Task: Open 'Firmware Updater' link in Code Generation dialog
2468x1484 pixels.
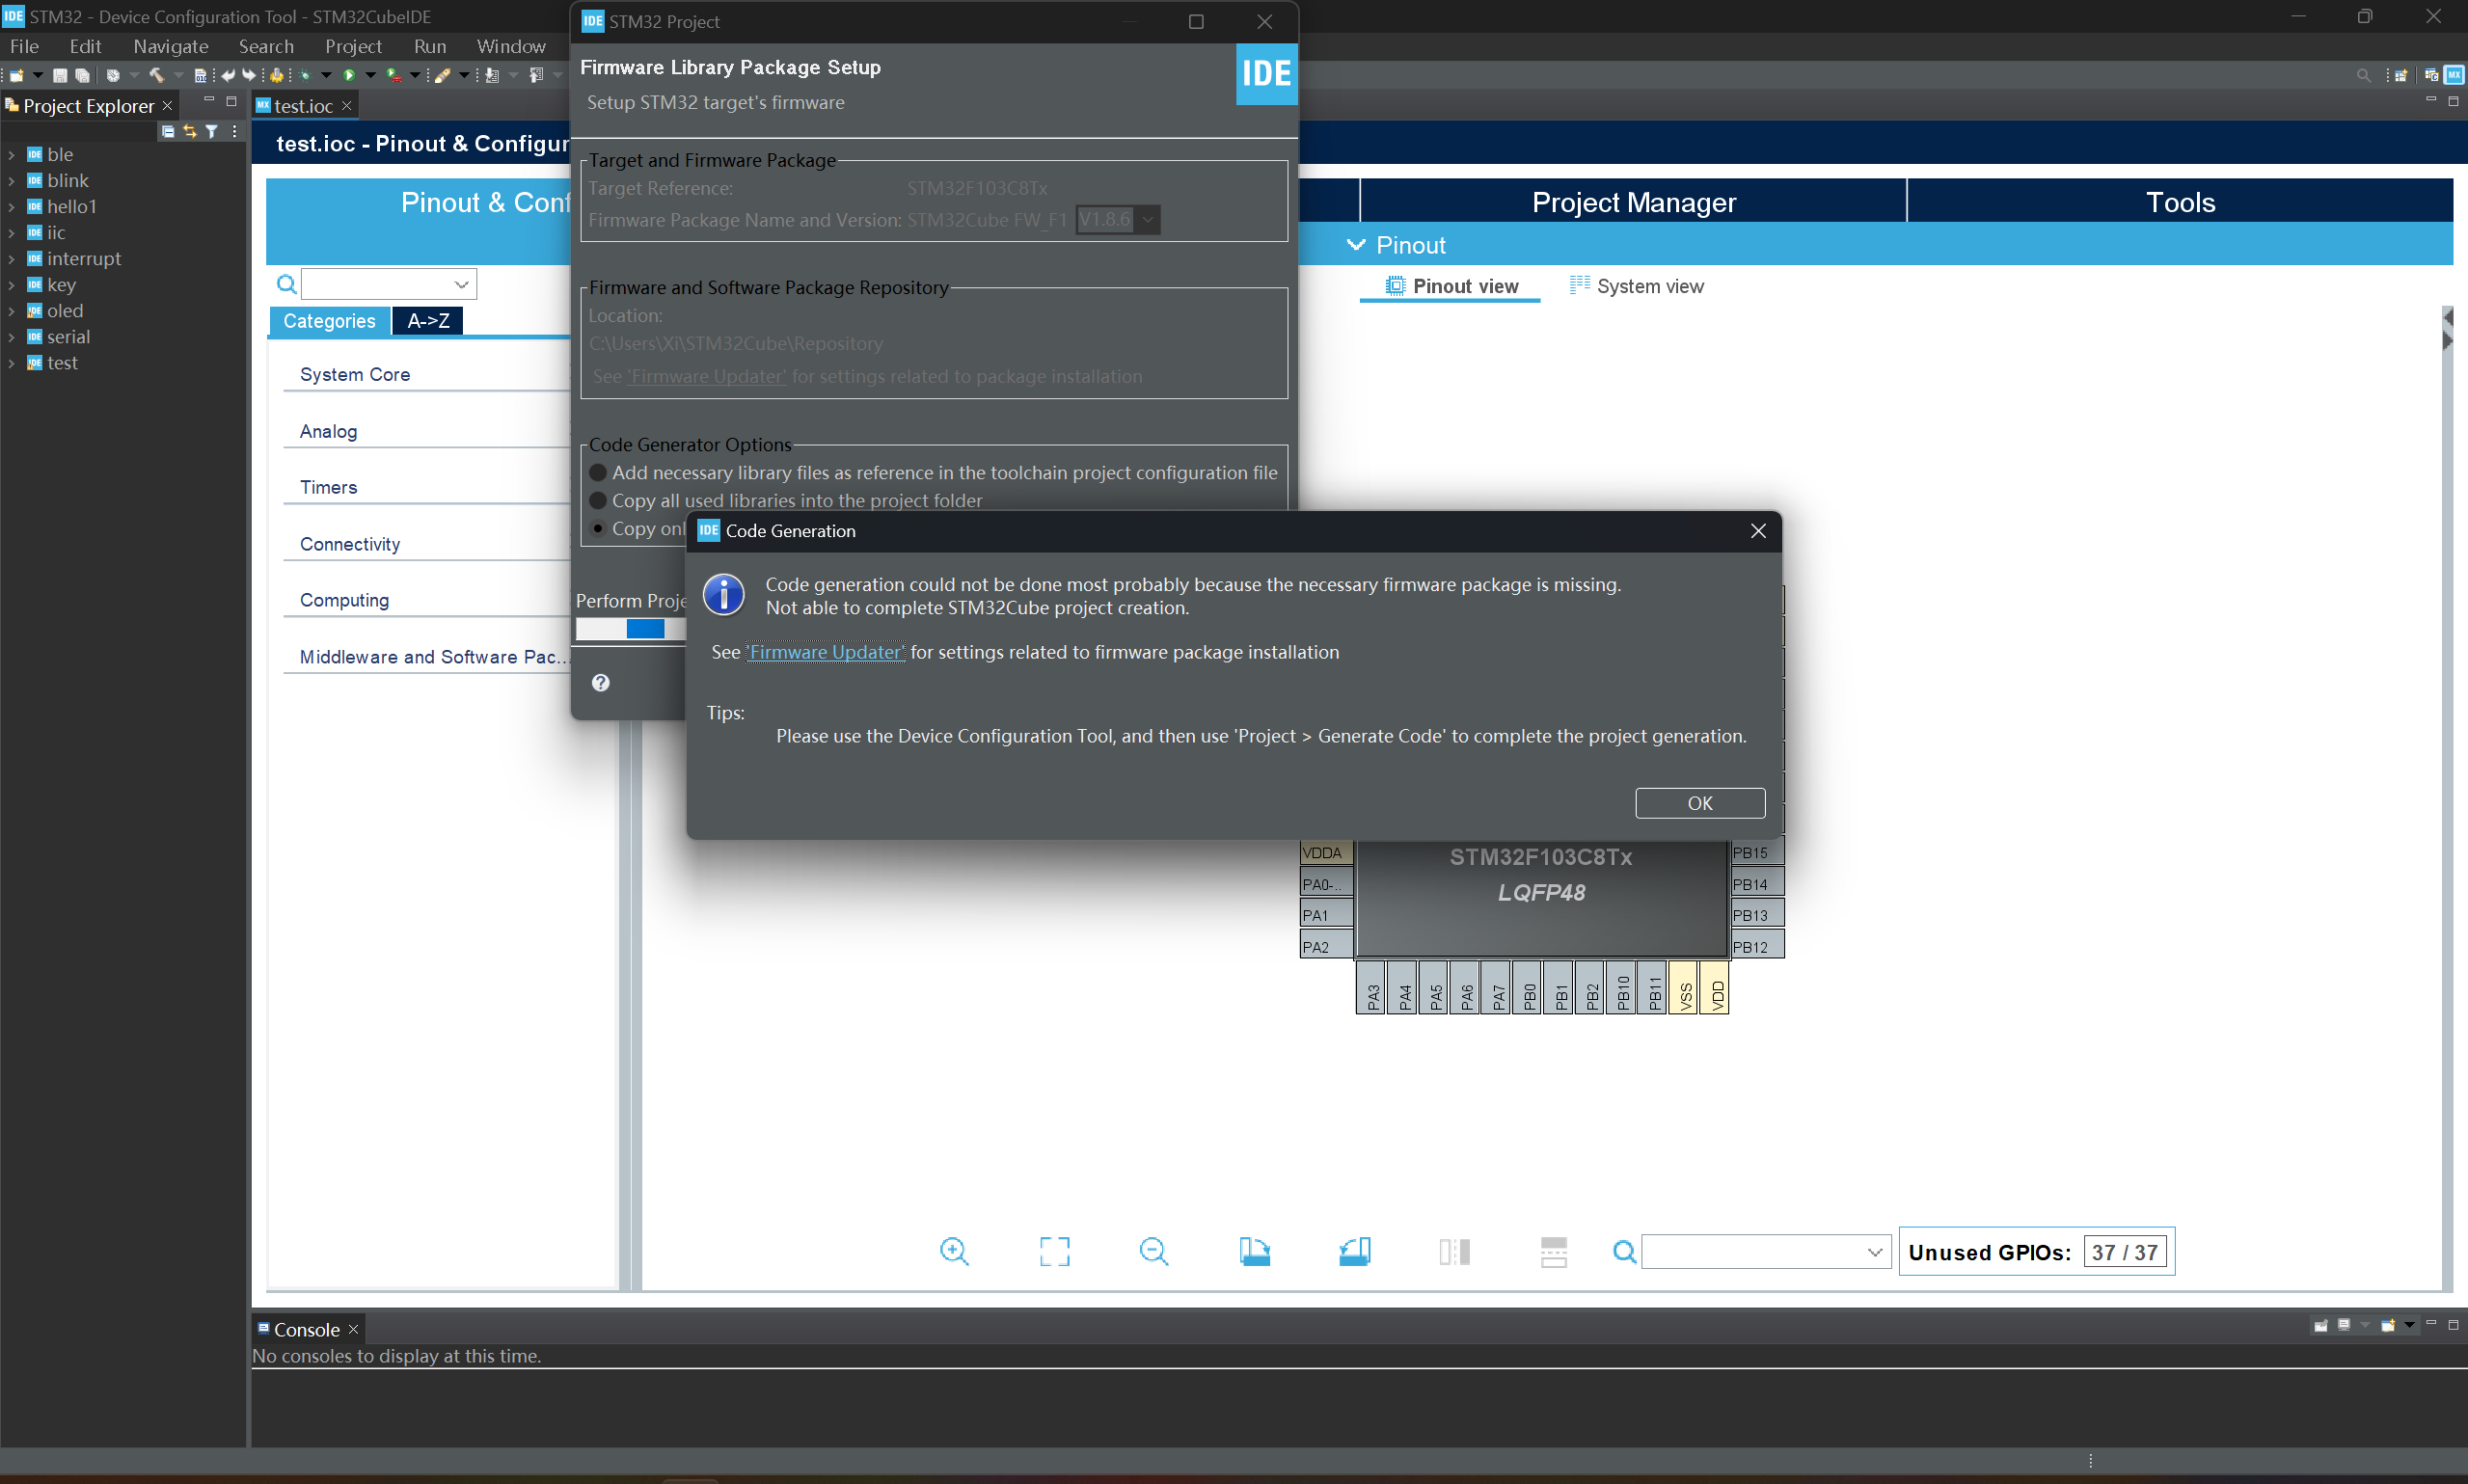Action: (x=826, y=652)
